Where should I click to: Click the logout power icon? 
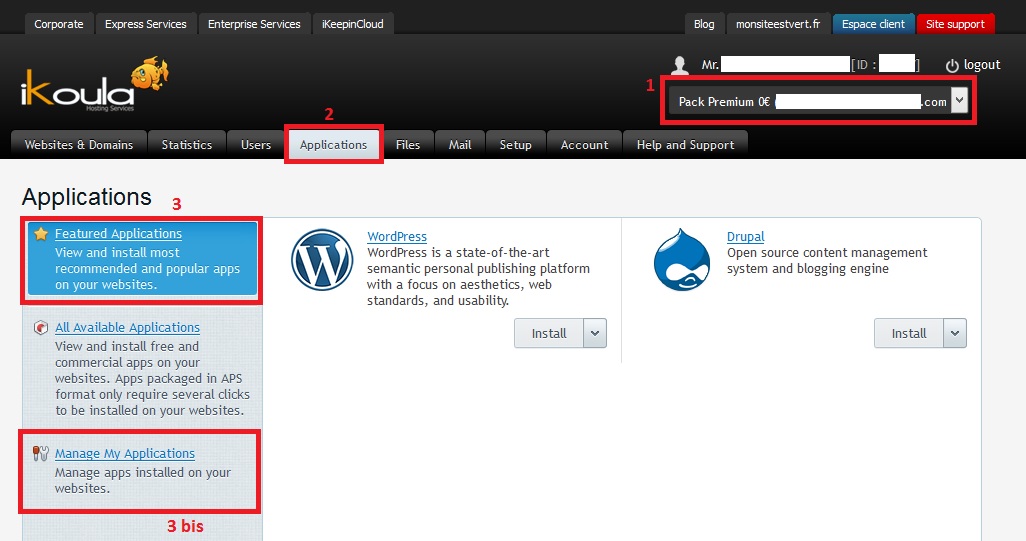[x=951, y=65]
